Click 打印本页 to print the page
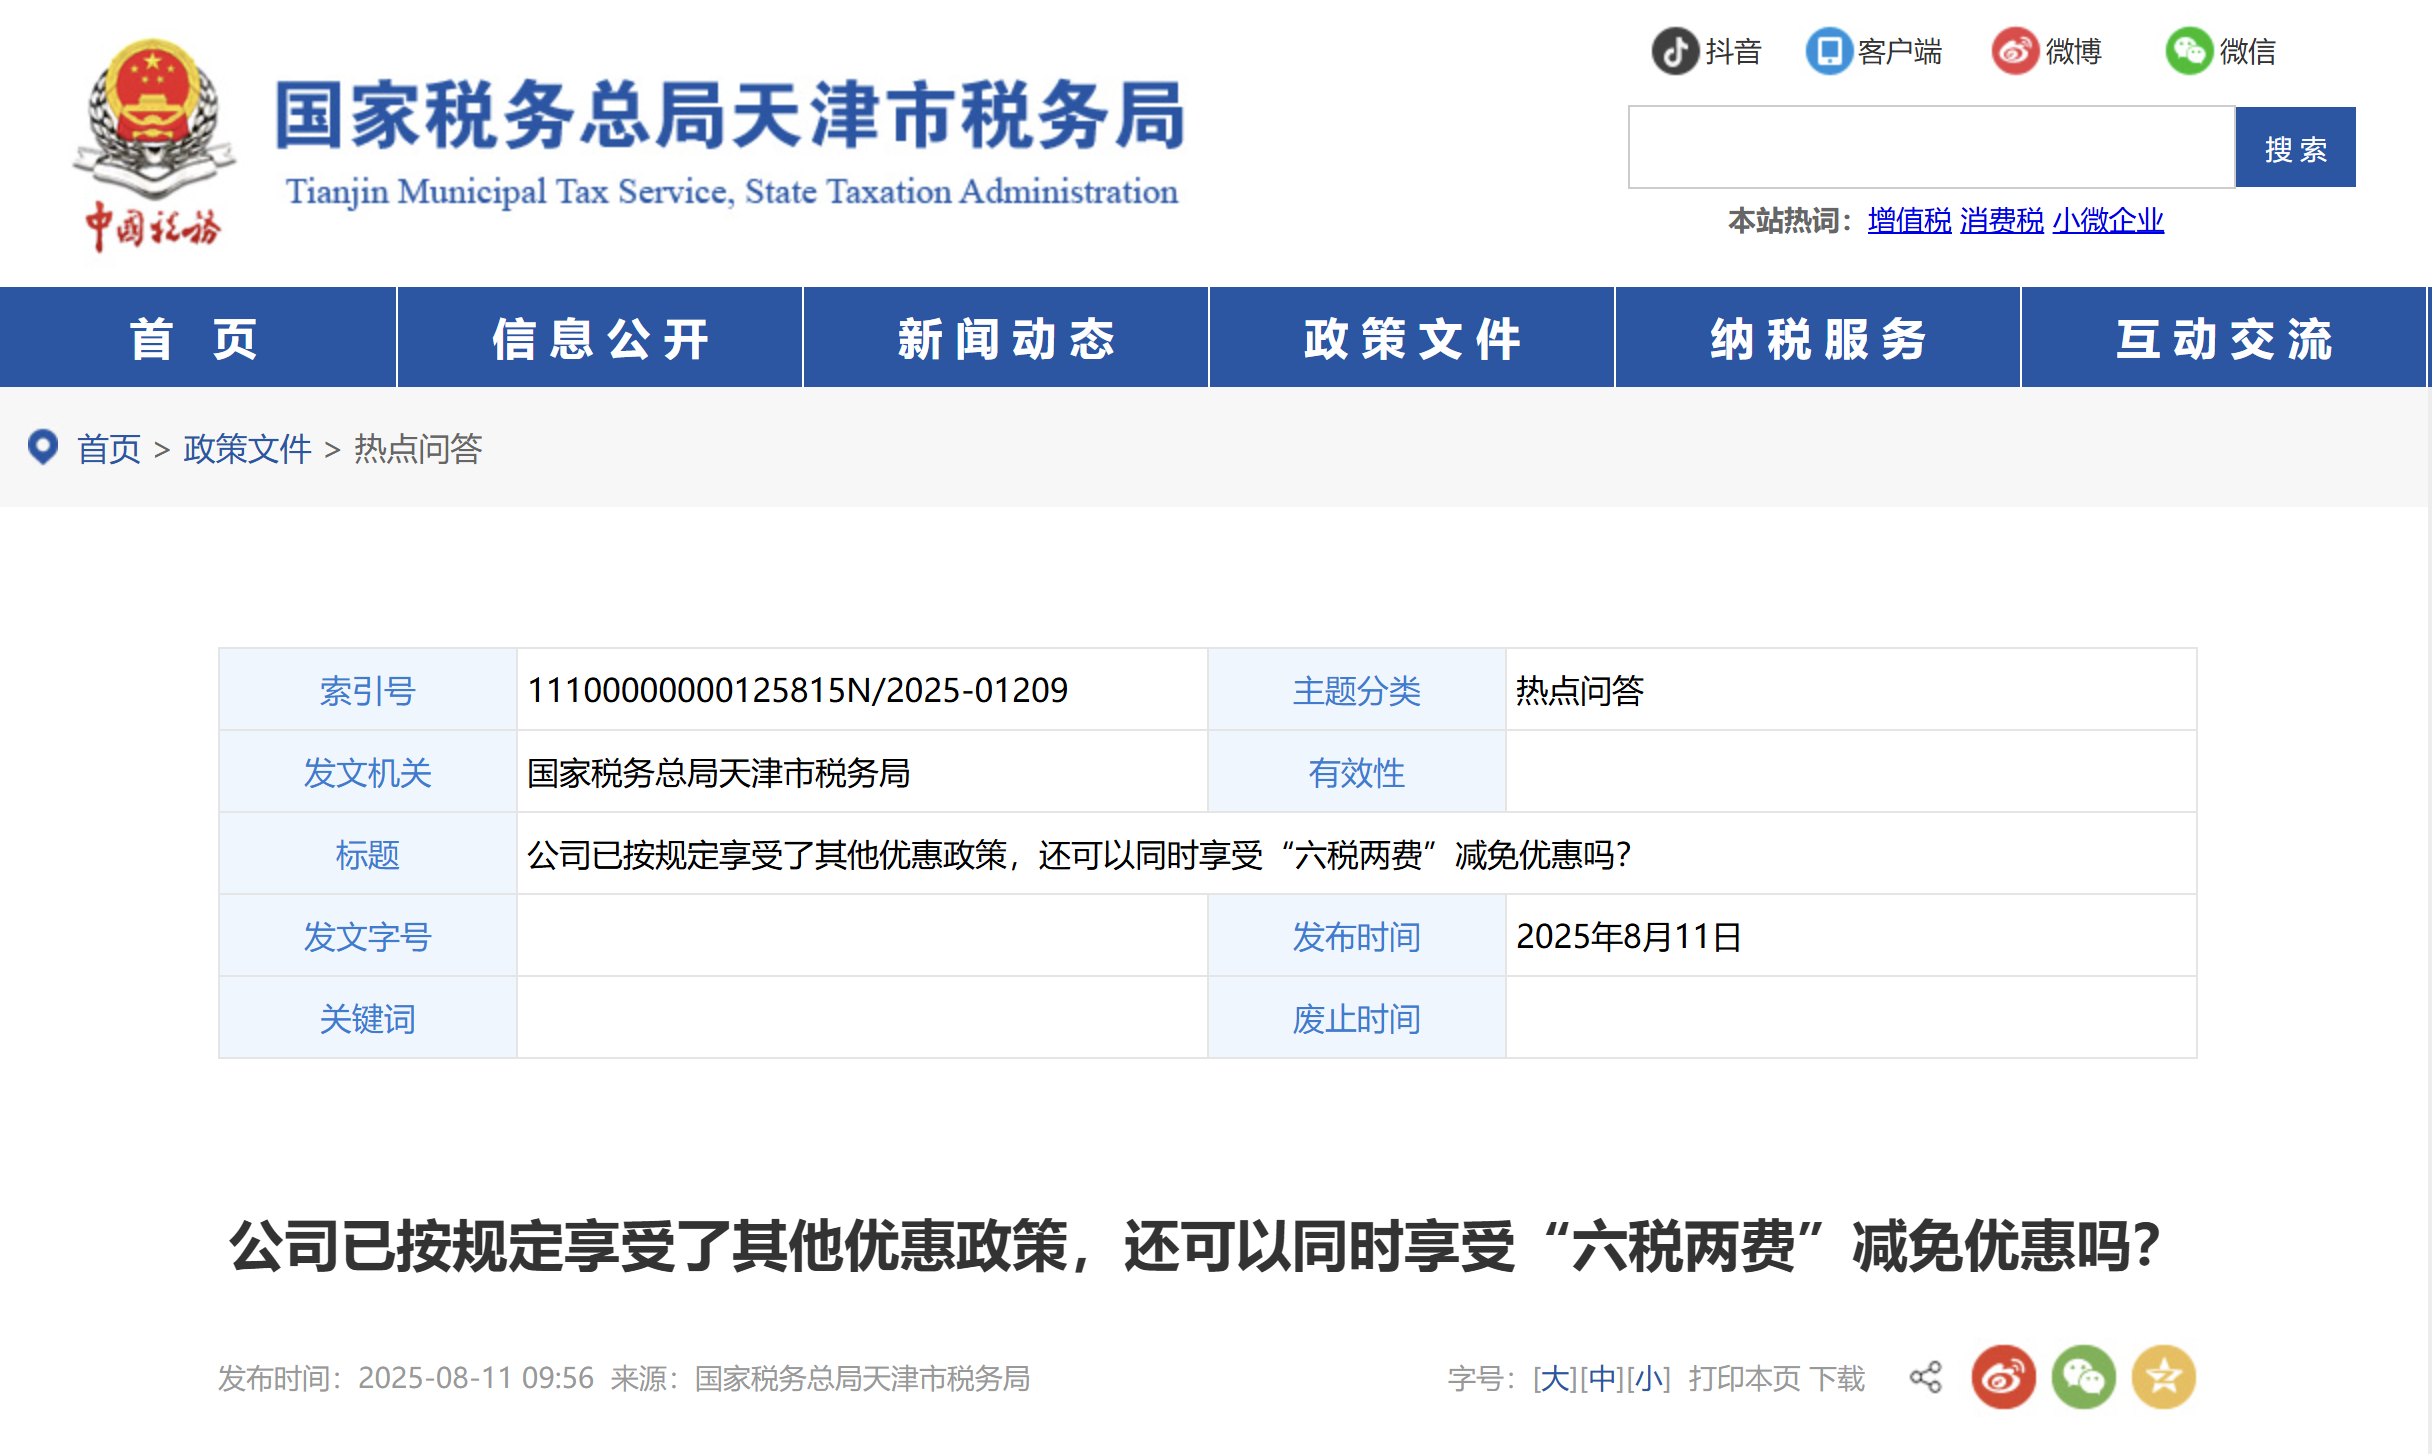Screen dimensions: 2432x1454 pos(1745,1377)
